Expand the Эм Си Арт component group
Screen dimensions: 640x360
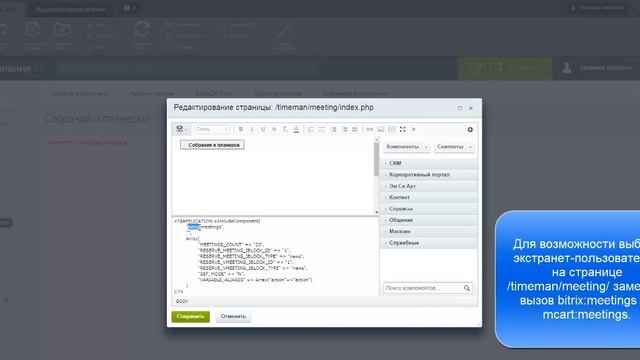pyautogui.click(x=429, y=186)
